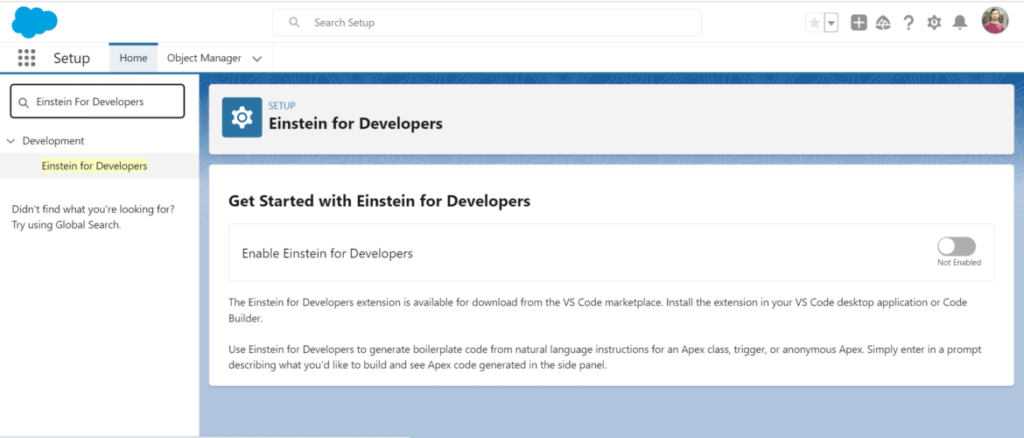Click the Setup app name label
This screenshot has width=1024, height=438.
(72, 58)
